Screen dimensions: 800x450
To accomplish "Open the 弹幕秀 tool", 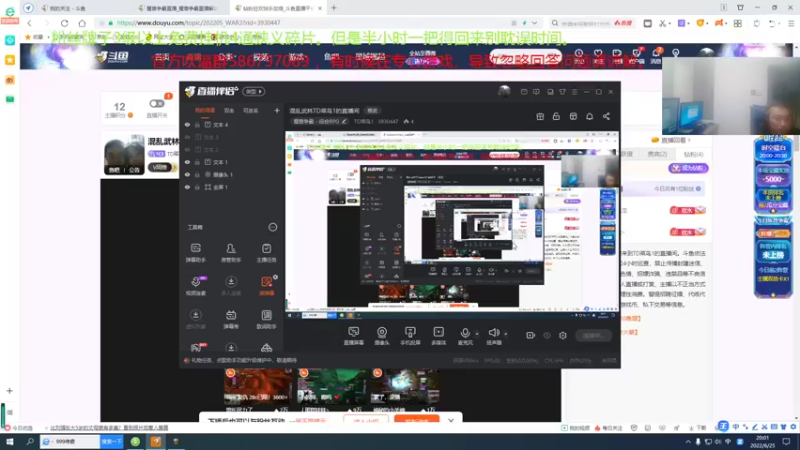I will tap(231, 318).
